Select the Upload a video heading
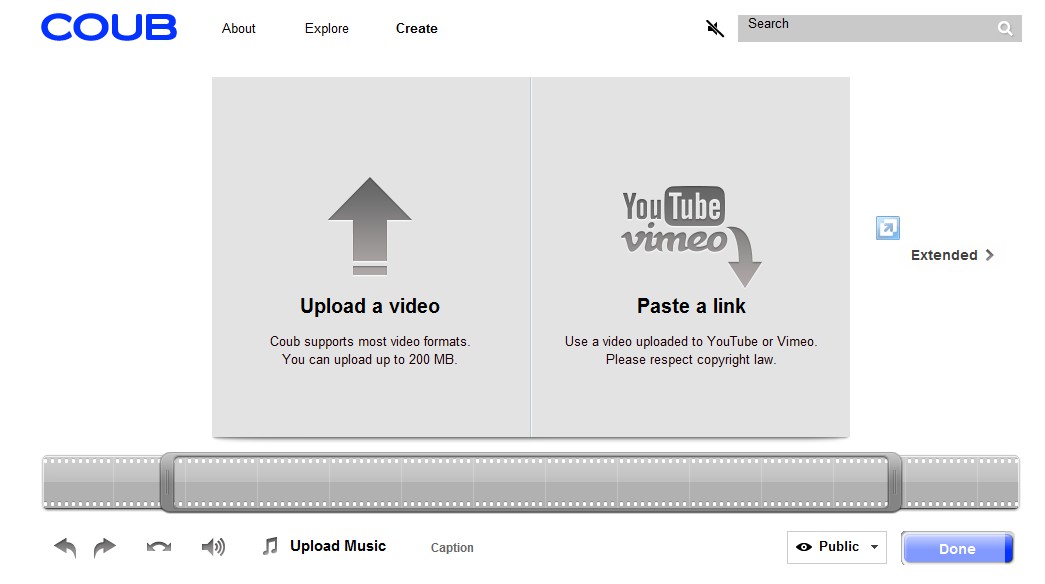This screenshot has width=1045, height=584. (x=370, y=306)
